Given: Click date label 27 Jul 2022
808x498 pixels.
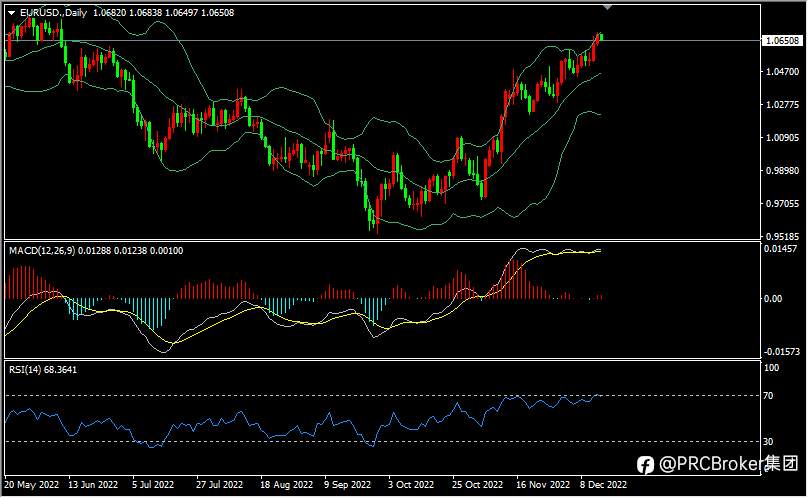Looking at the screenshot, I should click(x=220, y=485).
